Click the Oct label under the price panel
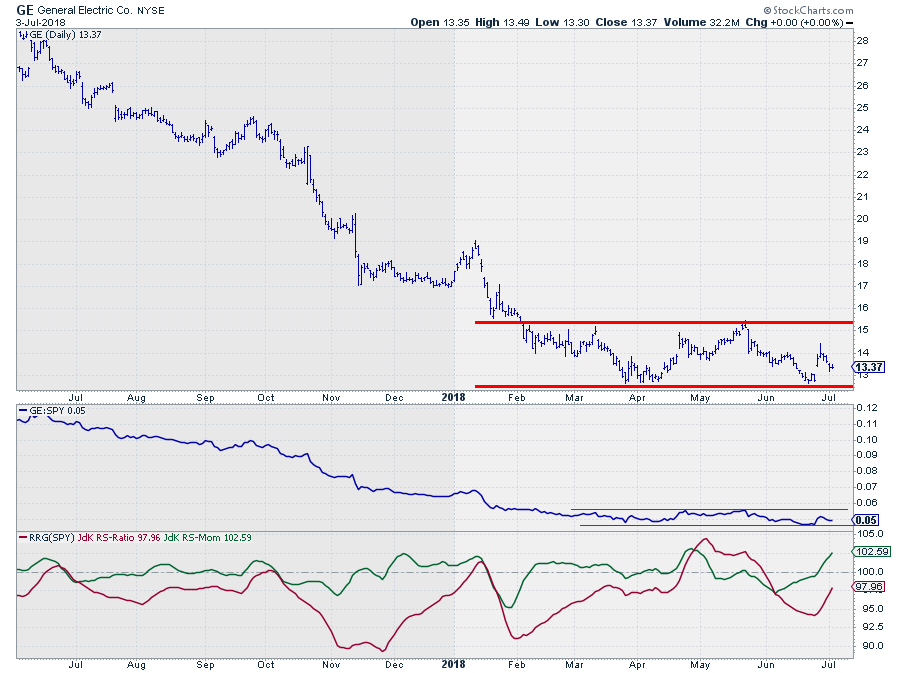This screenshot has height=673, width=900. [265, 398]
